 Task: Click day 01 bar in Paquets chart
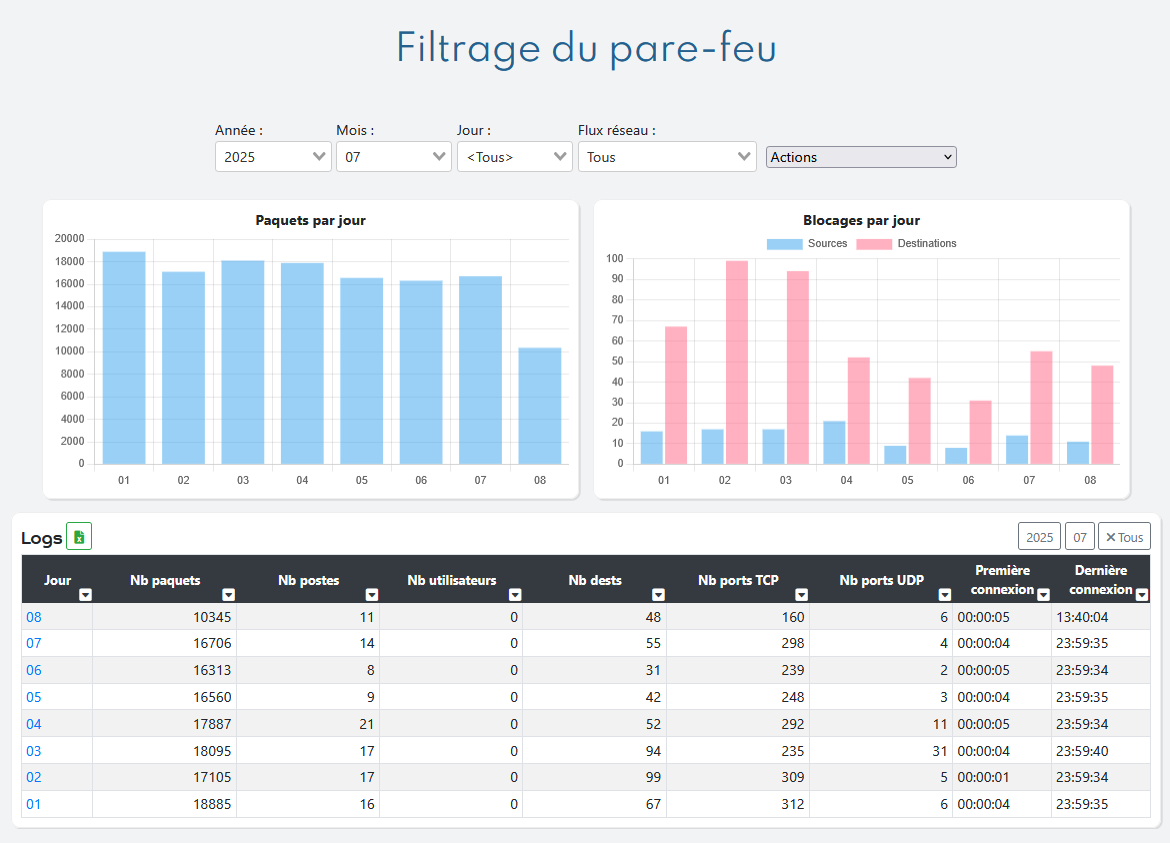(x=124, y=358)
